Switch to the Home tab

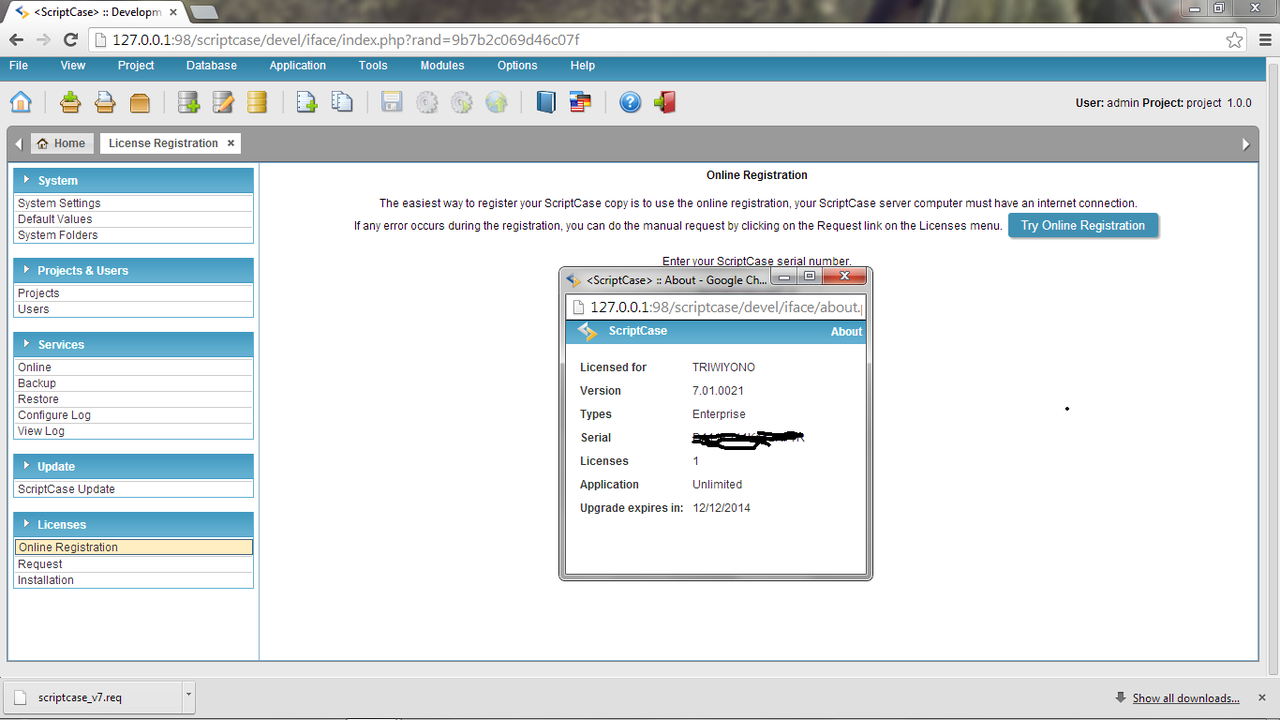point(61,143)
